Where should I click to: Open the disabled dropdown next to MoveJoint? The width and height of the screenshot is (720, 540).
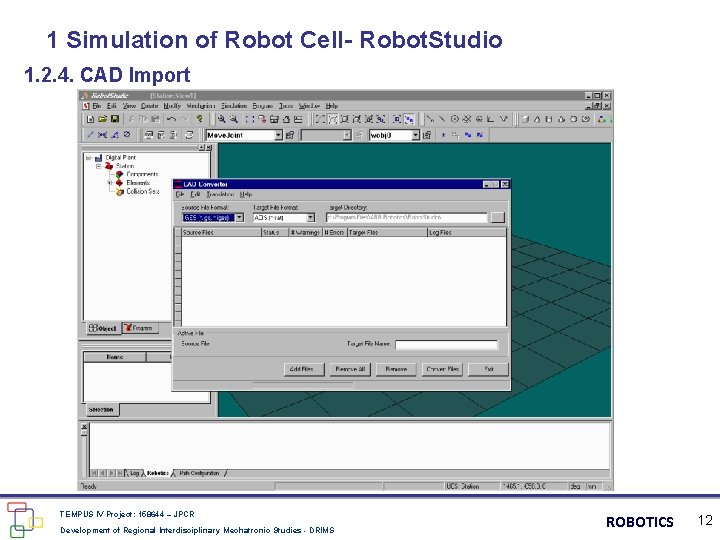tap(347, 135)
